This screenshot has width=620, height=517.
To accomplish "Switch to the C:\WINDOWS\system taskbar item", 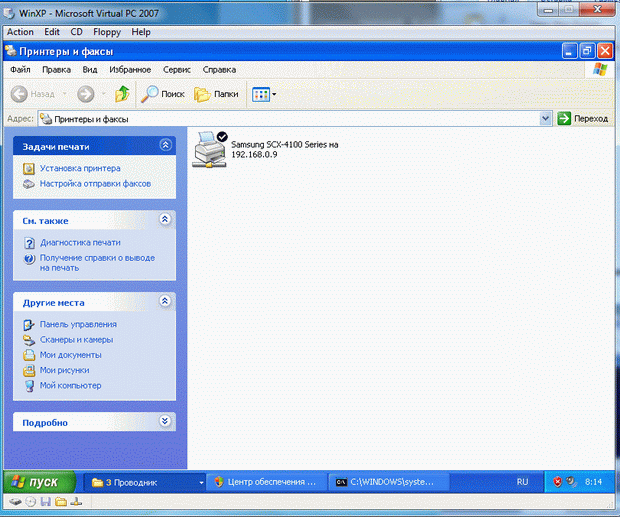I will [384, 482].
